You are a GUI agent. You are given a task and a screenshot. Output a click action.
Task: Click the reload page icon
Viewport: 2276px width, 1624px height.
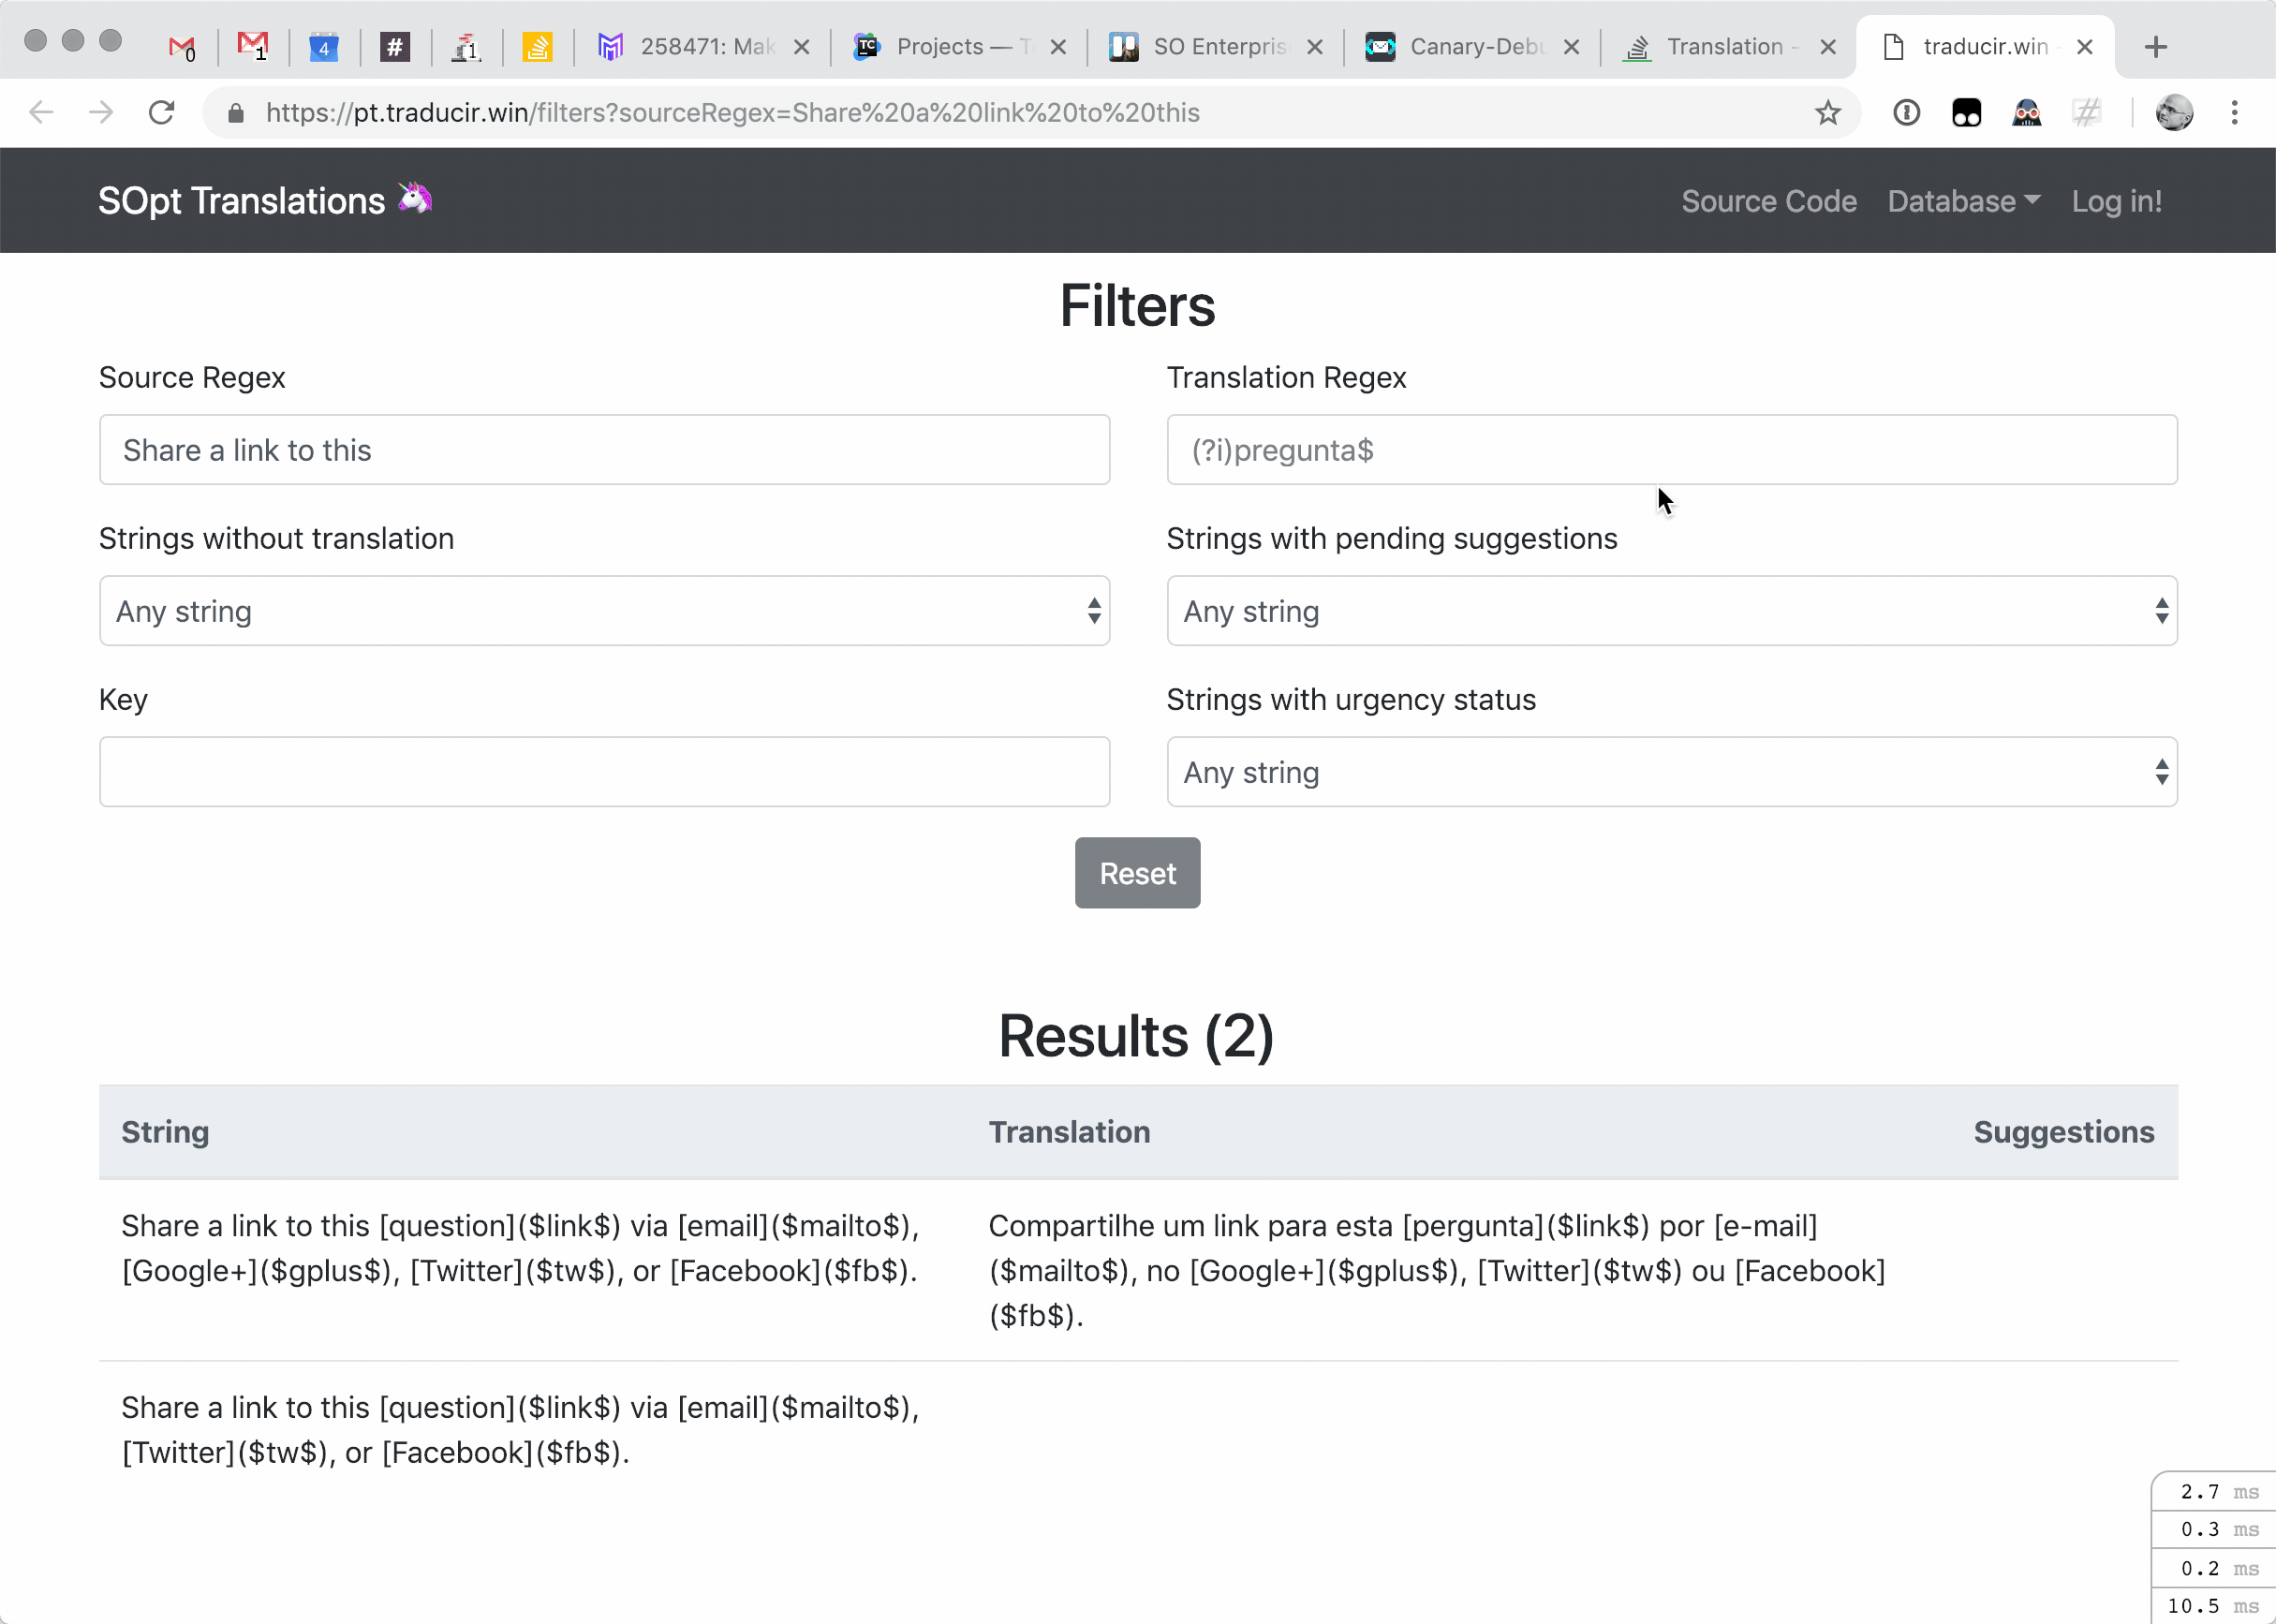pos(158,112)
